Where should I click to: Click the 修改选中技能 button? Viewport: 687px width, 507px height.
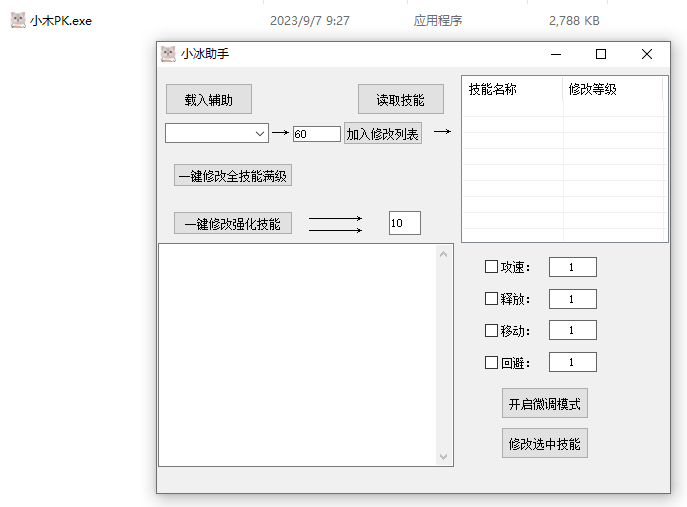click(x=544, y=443)
